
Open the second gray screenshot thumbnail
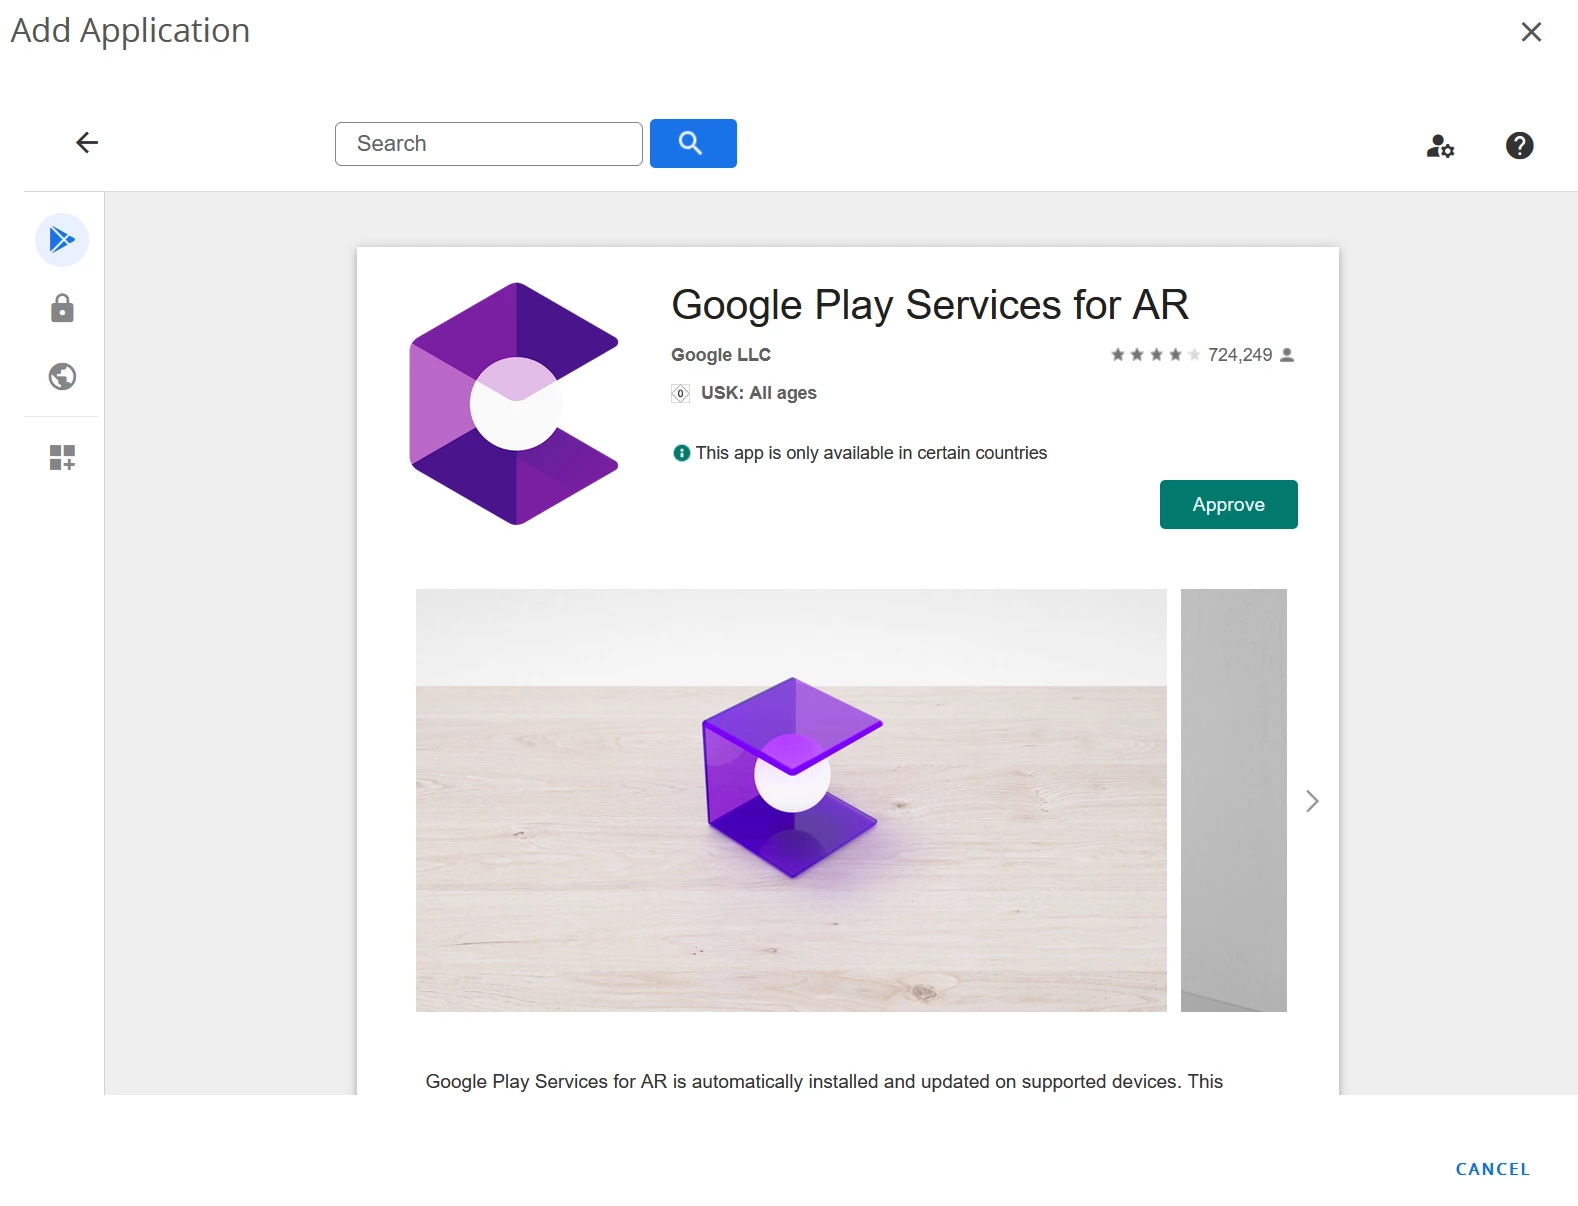1233,800
